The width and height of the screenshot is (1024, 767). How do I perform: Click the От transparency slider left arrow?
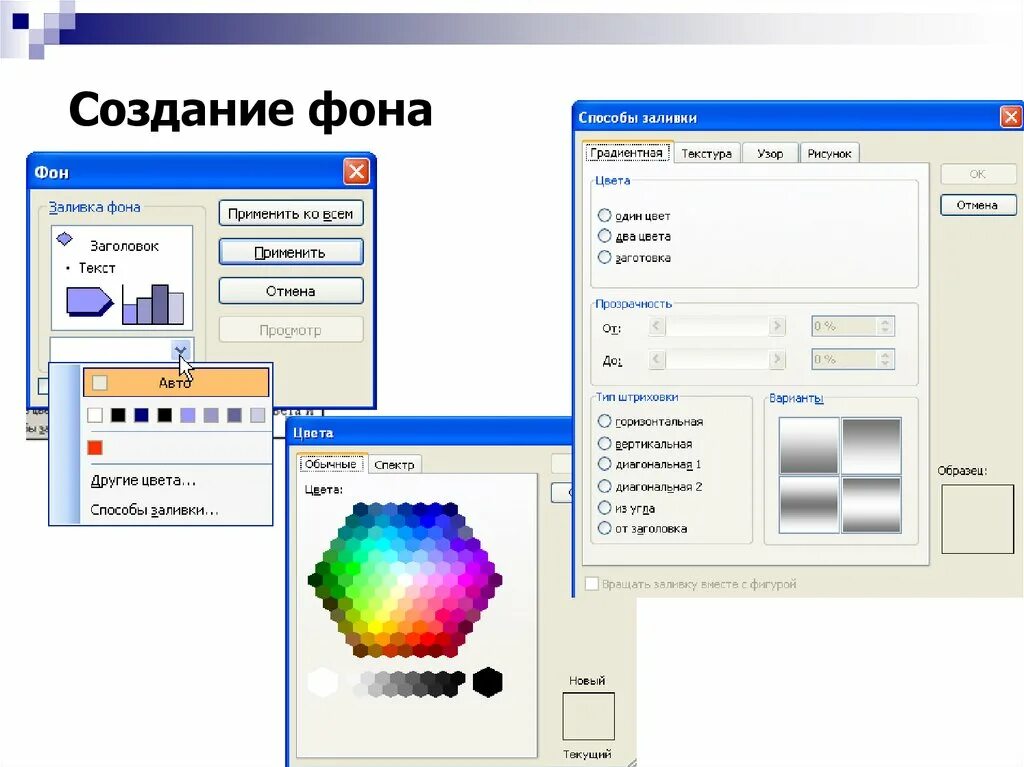[x=657, y=325]
